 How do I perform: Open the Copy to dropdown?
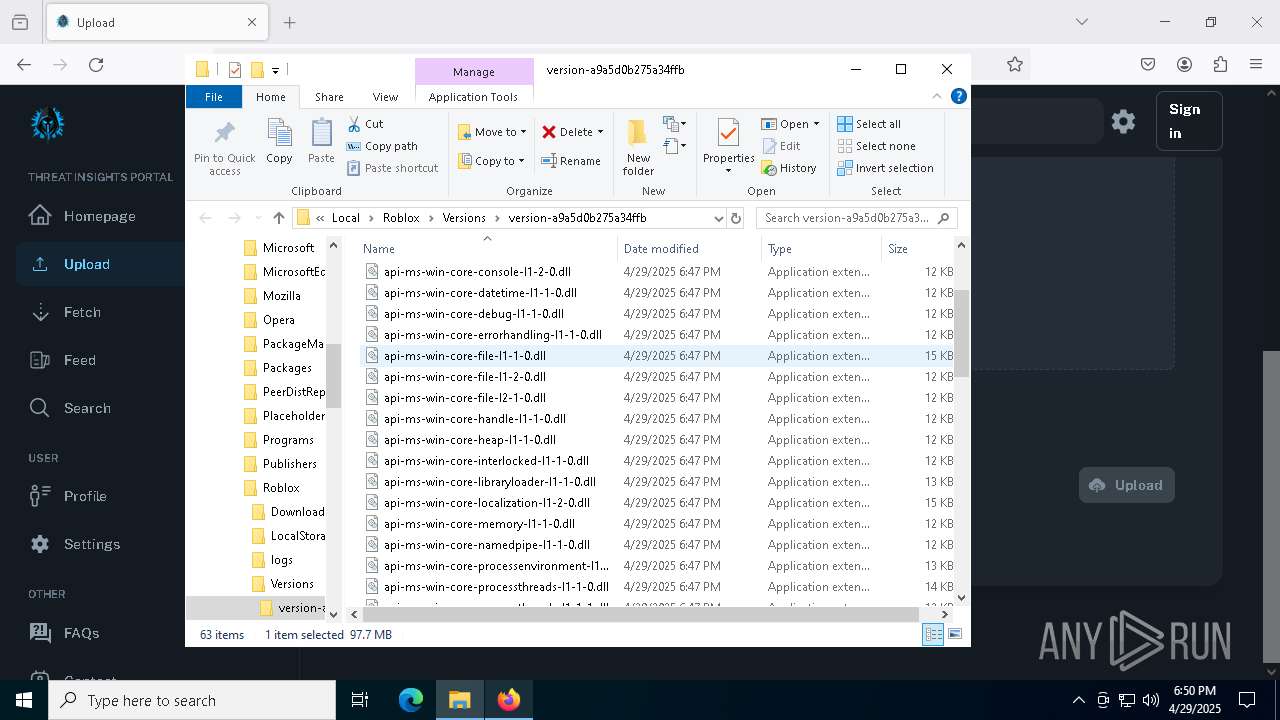pos(492,161)
